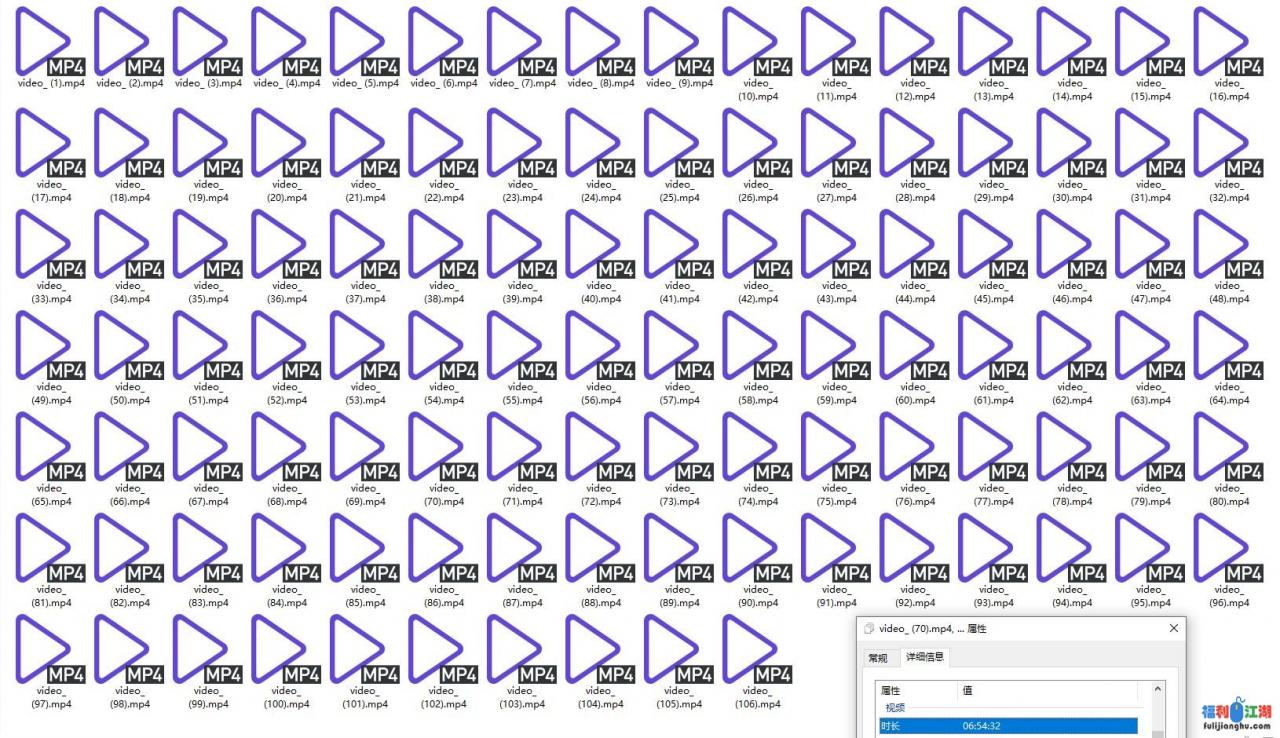Open the 详细信息 tab in properties

click(925, 657)
